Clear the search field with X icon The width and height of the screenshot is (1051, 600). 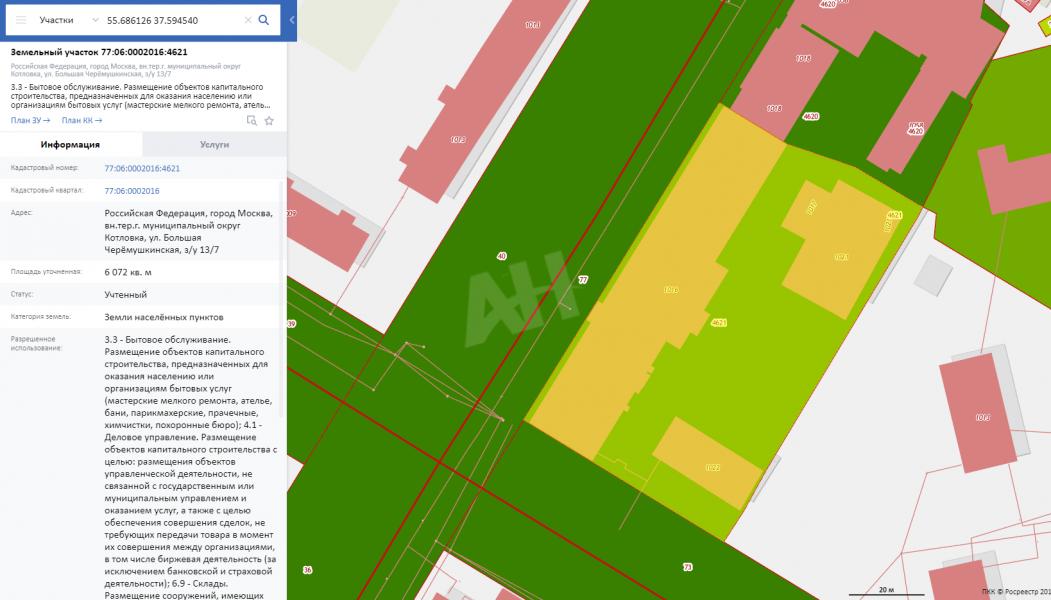click(x=247, y=20)
